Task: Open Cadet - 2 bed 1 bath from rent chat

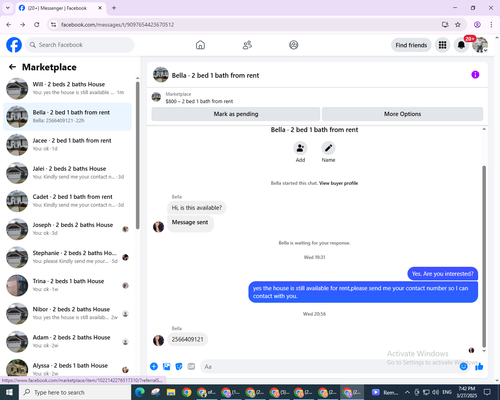Action: (x=67, y=201)
